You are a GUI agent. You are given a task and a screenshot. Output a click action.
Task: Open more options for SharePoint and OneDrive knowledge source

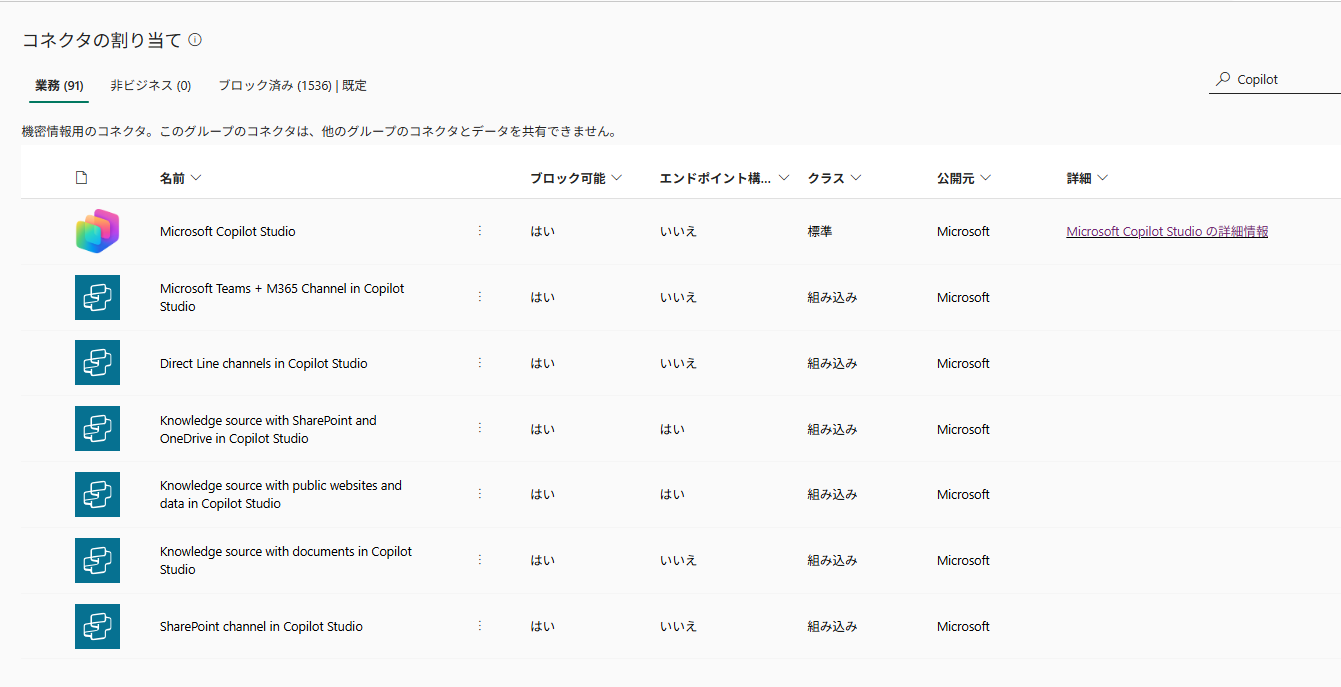pyautogui.click(x=479, y=428)
